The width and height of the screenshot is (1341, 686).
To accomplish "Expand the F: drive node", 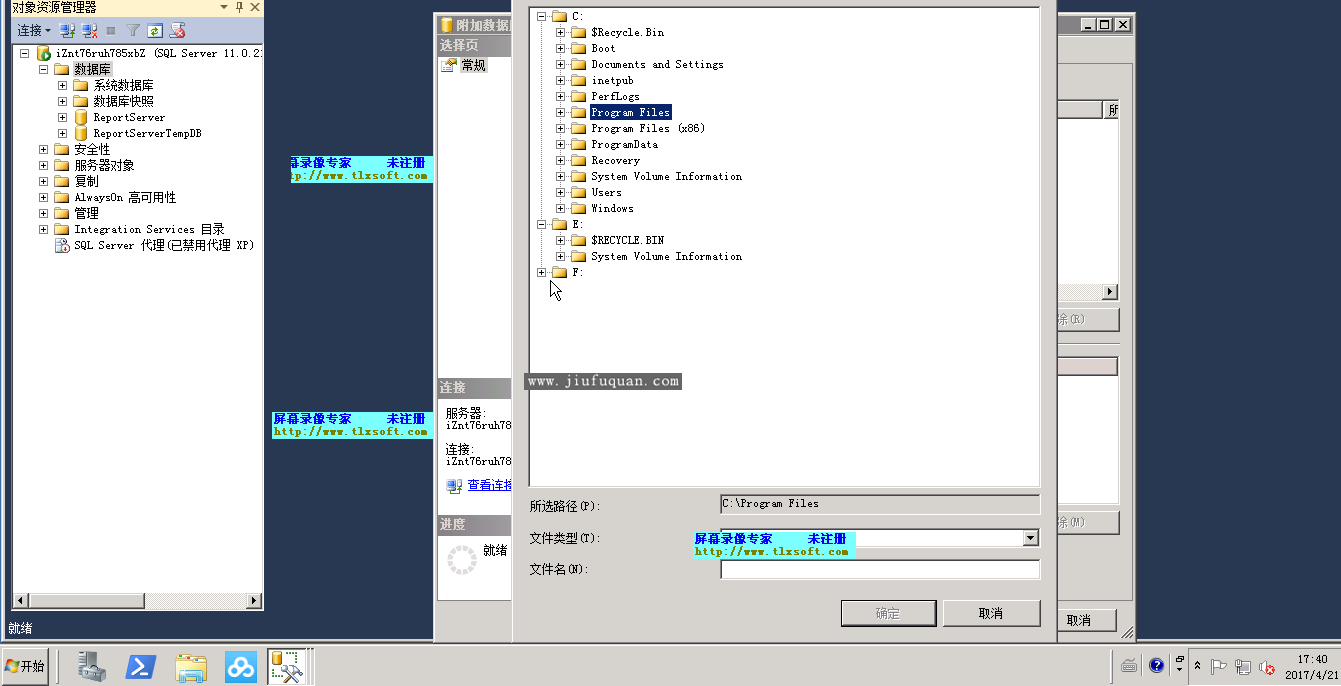I will [x=542, y=272].
